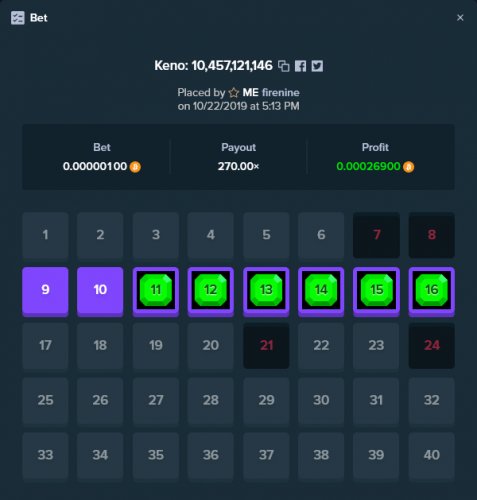Image resolution: width=477 pixels, height=500 pixels.
Task: Toggle red missed tile 21
Action: 266,346
